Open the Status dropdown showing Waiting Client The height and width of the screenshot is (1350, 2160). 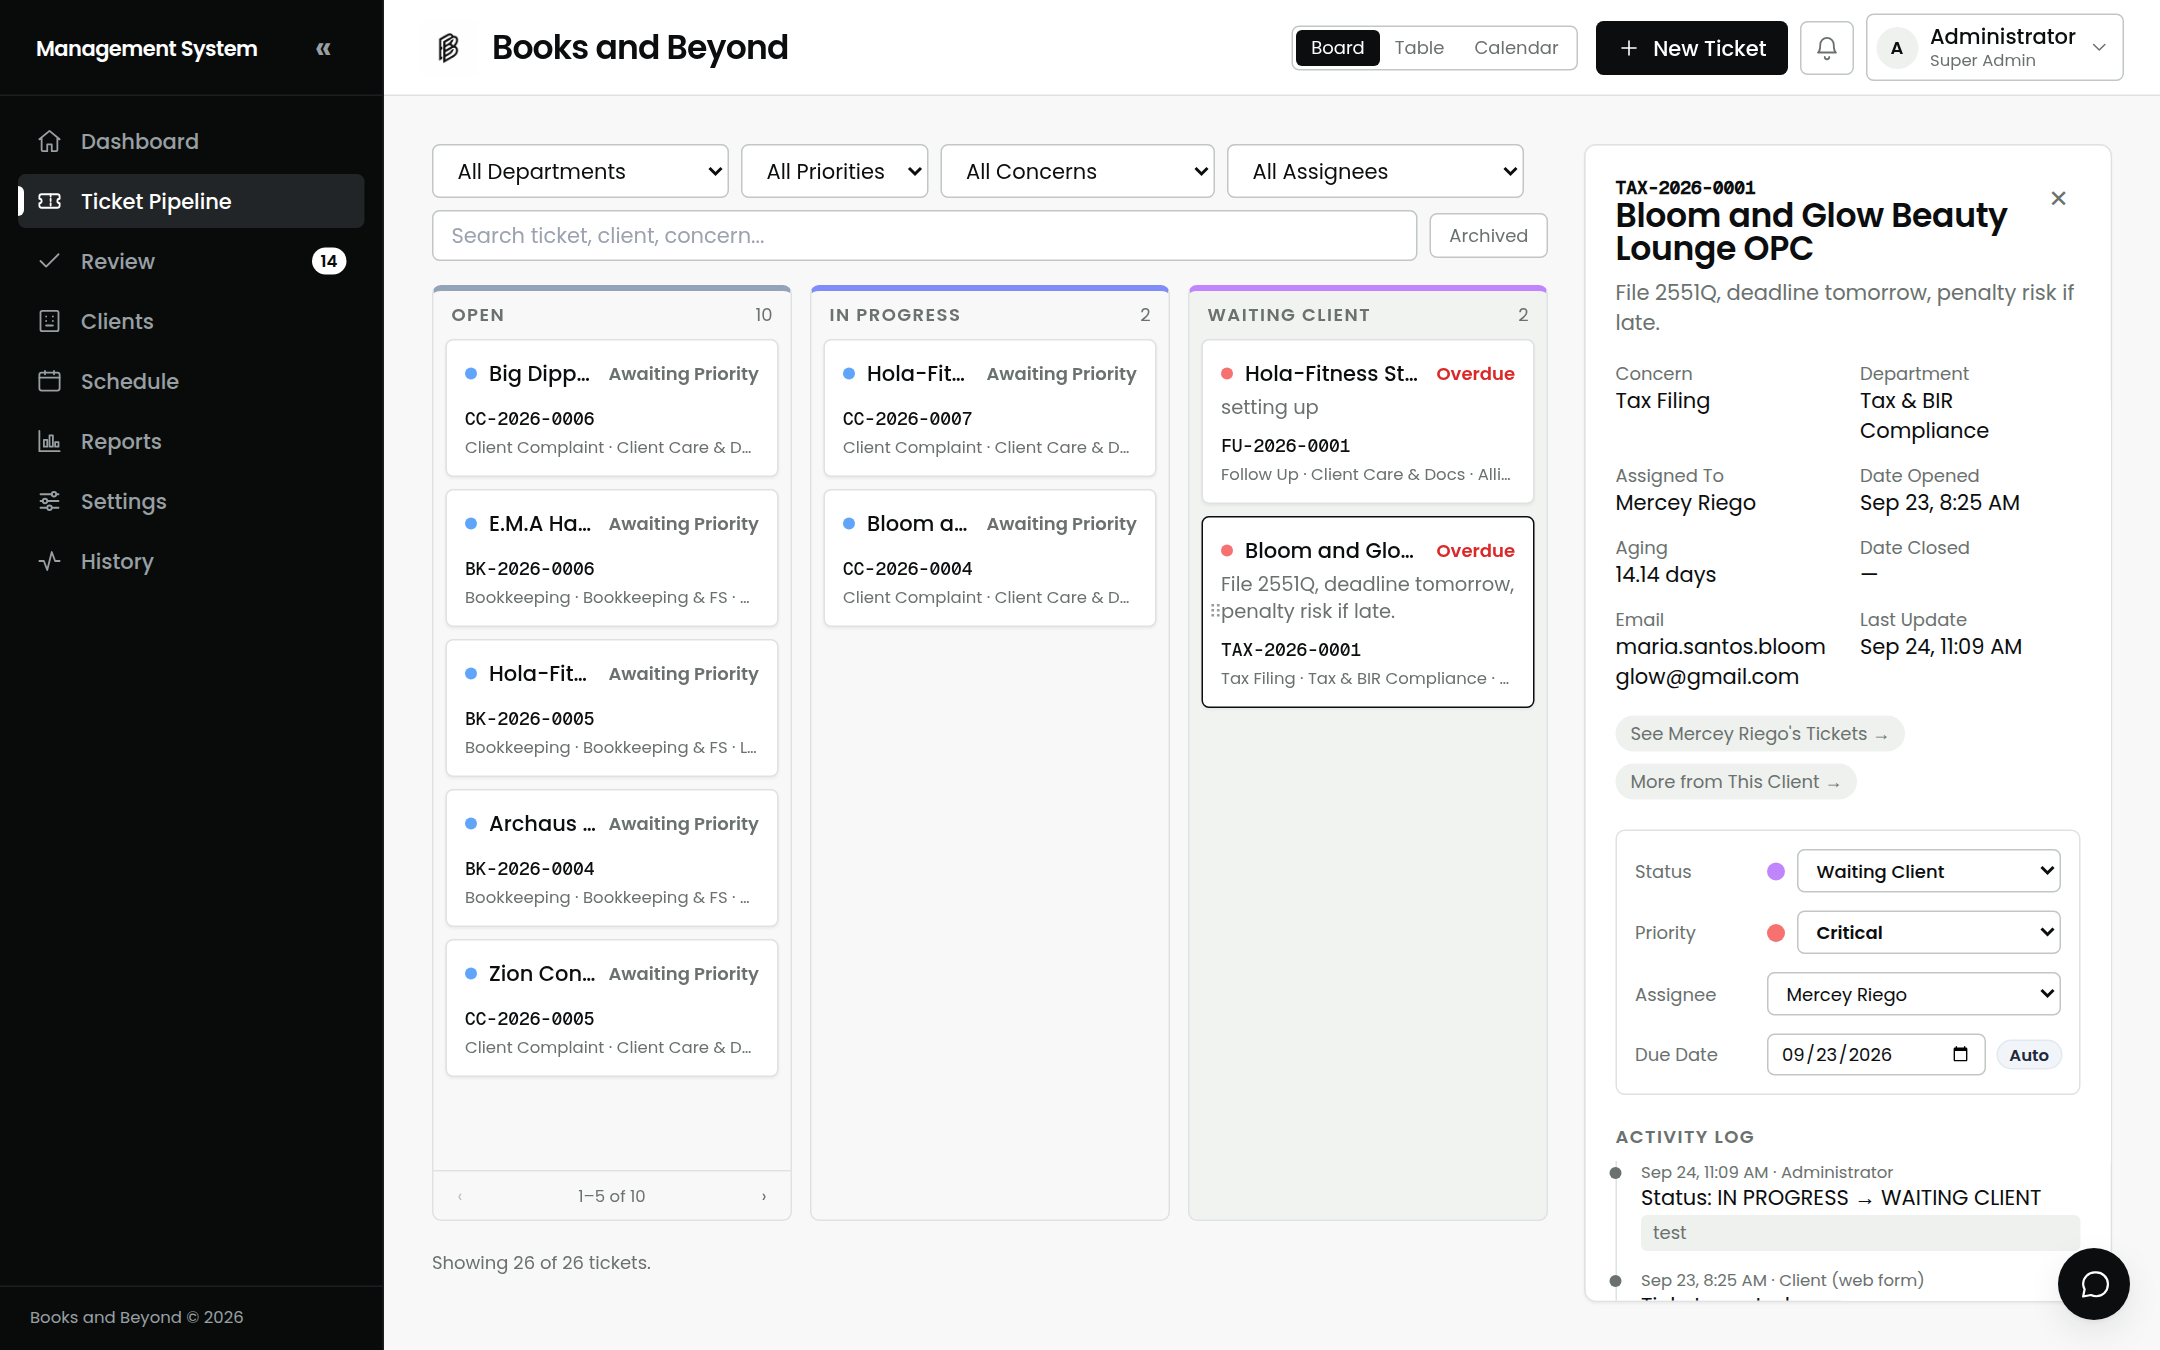click(1928, 871)
